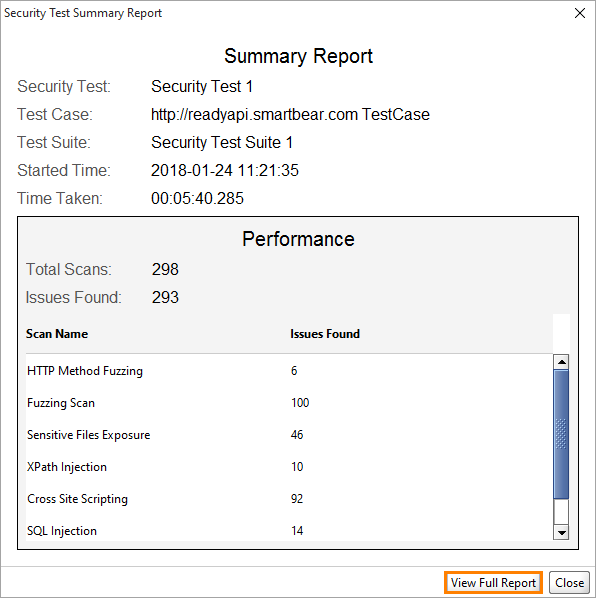Click the Test Case value http://readyapi.smartbear.com TestCase
596x598 pixels.
pyautogui.click(x=290, y=114)
